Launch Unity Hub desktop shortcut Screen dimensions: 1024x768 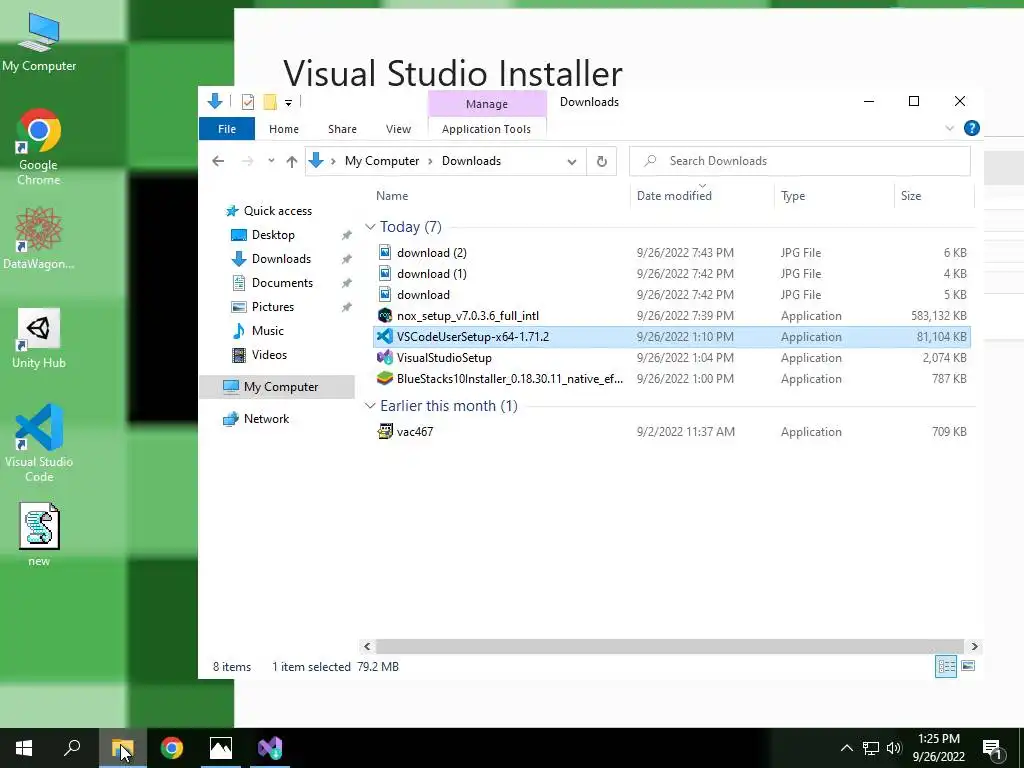point(39,338)
